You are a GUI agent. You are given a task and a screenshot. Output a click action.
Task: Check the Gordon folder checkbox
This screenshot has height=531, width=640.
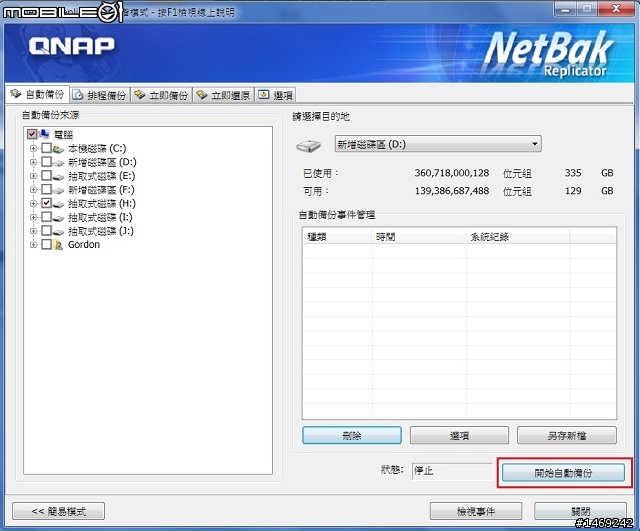[47, 244]
